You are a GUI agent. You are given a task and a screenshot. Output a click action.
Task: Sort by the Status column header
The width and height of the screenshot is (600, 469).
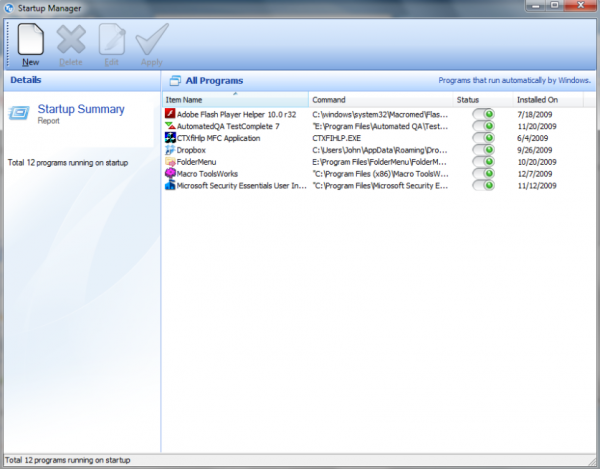click(483, 99)
